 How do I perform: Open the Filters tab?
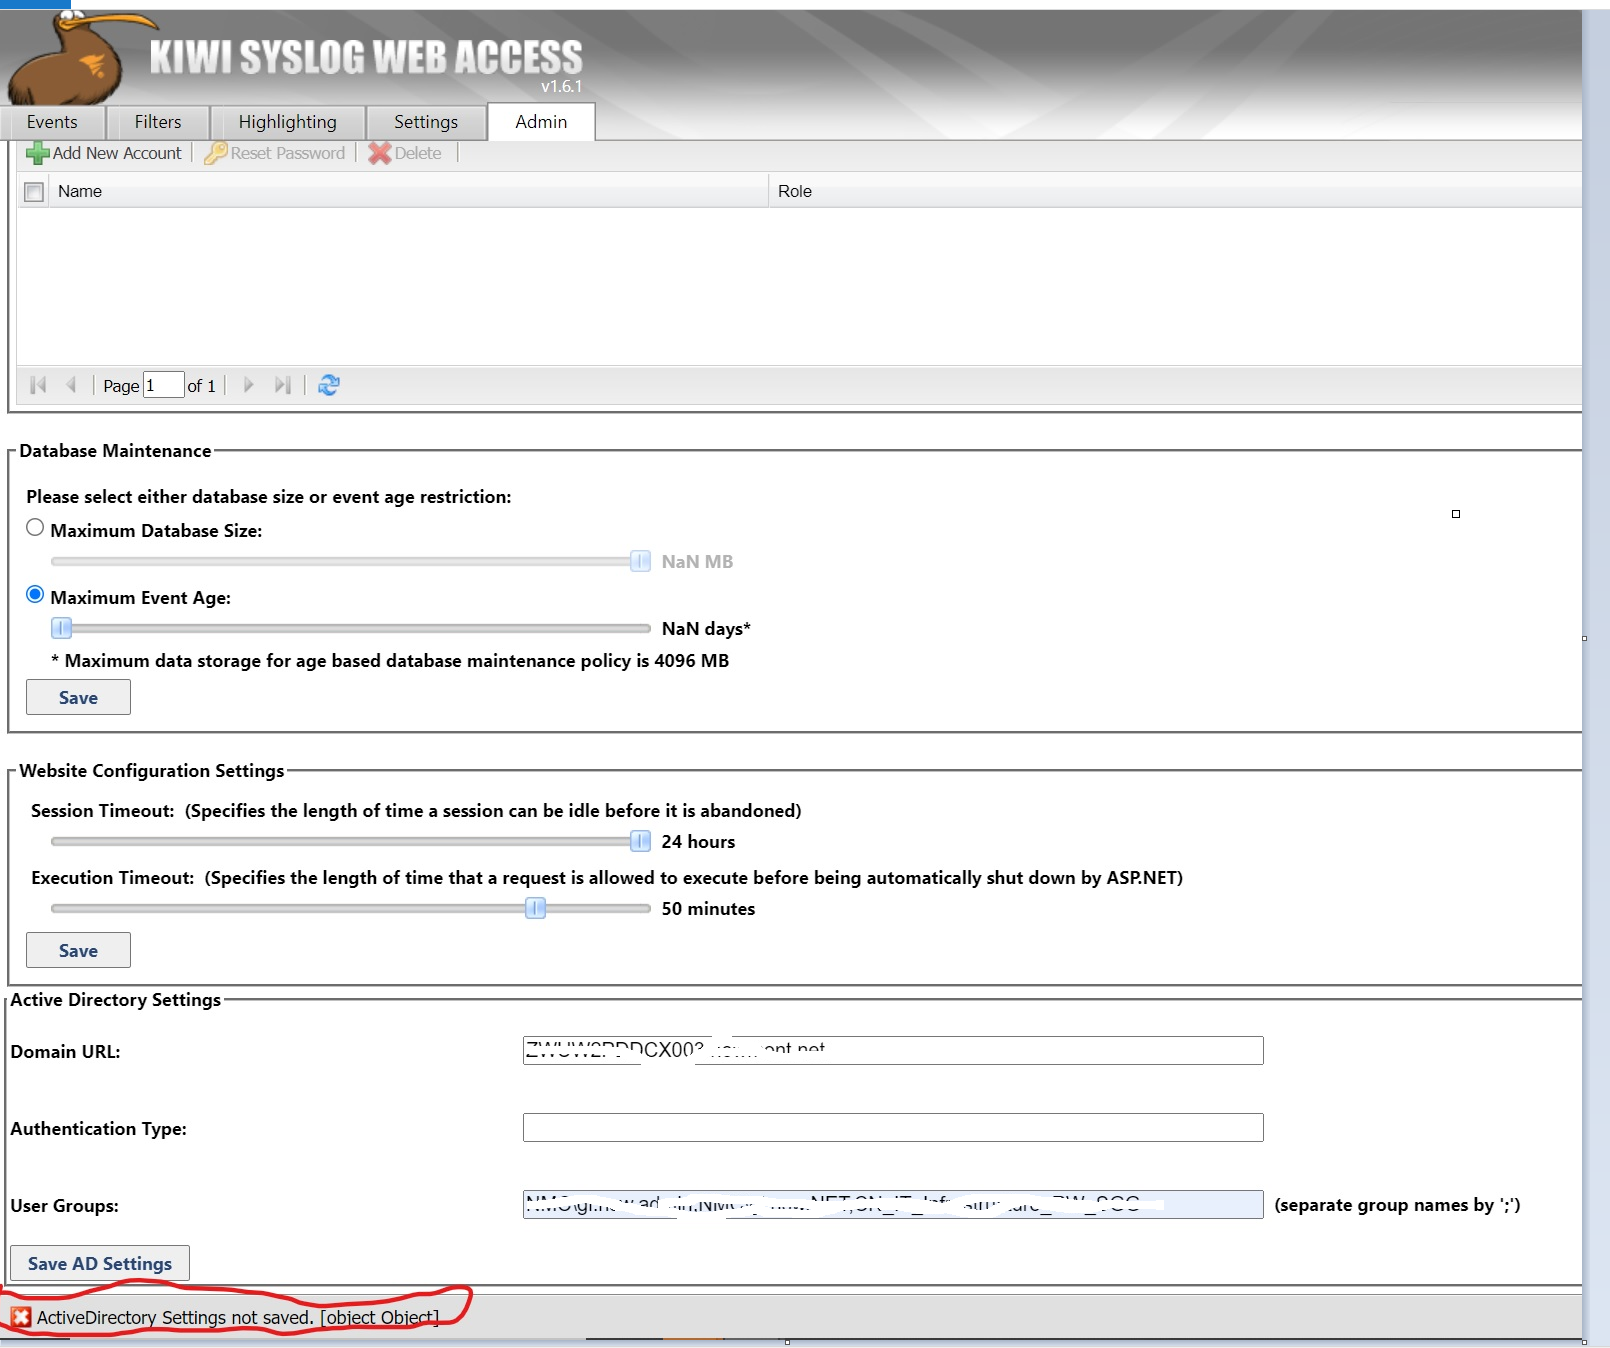tap(158, 122)
